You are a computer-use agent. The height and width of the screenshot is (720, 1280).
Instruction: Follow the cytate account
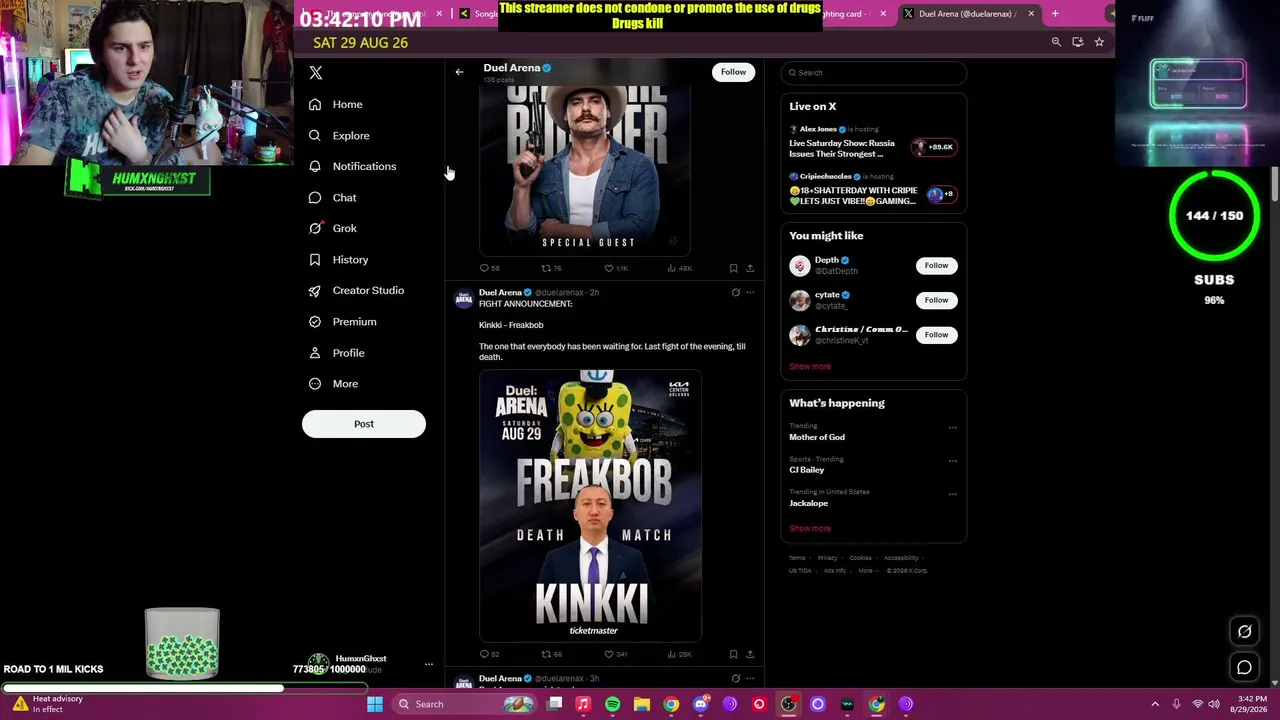pos(936,300)
